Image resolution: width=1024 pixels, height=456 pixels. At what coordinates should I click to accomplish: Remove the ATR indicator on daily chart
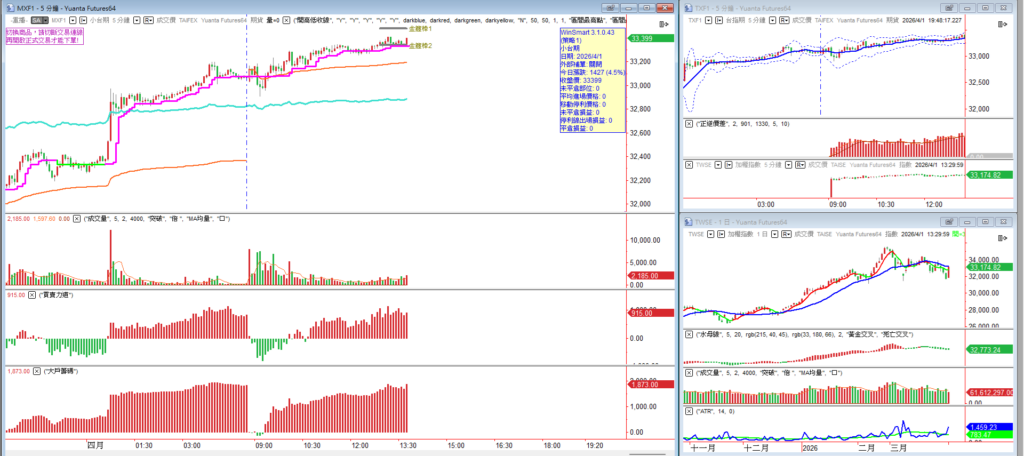(x=688, y=410)
